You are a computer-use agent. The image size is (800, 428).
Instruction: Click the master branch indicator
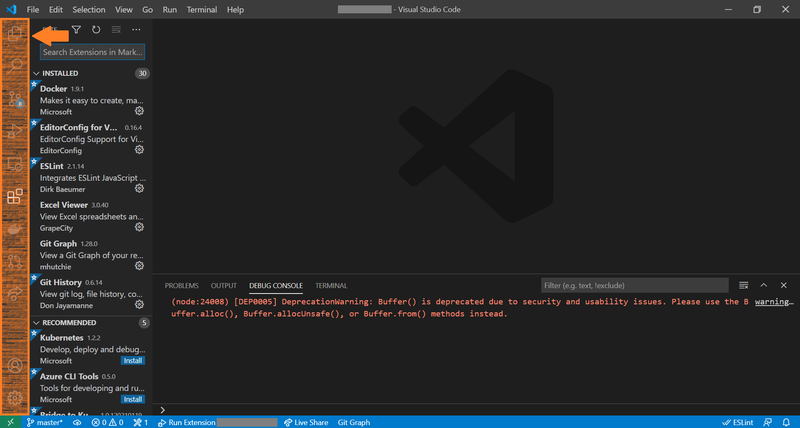pos(44,422)
